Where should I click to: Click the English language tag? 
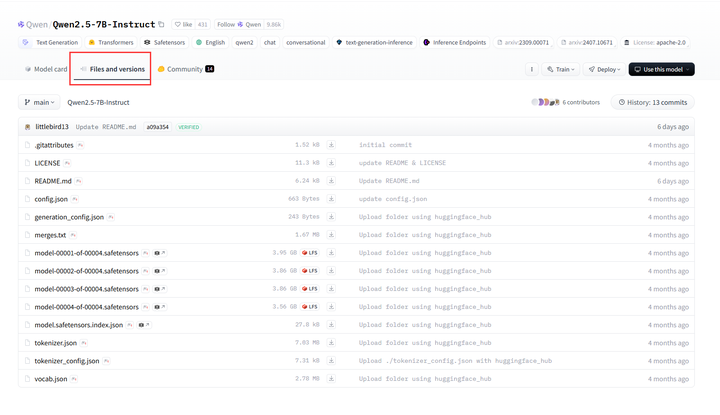pyautogui.click(x=210, y=42)
